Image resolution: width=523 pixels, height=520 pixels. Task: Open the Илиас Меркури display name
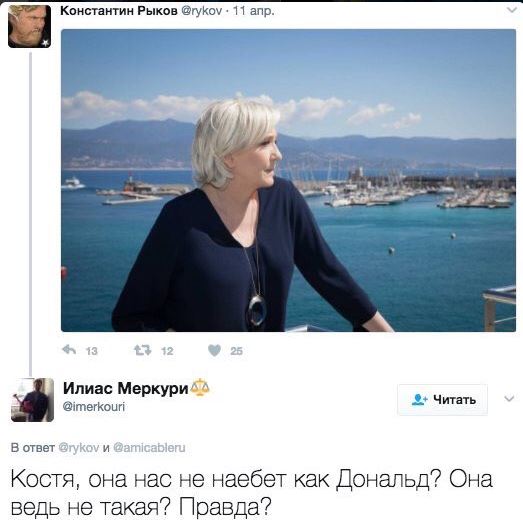pos(126,388)
